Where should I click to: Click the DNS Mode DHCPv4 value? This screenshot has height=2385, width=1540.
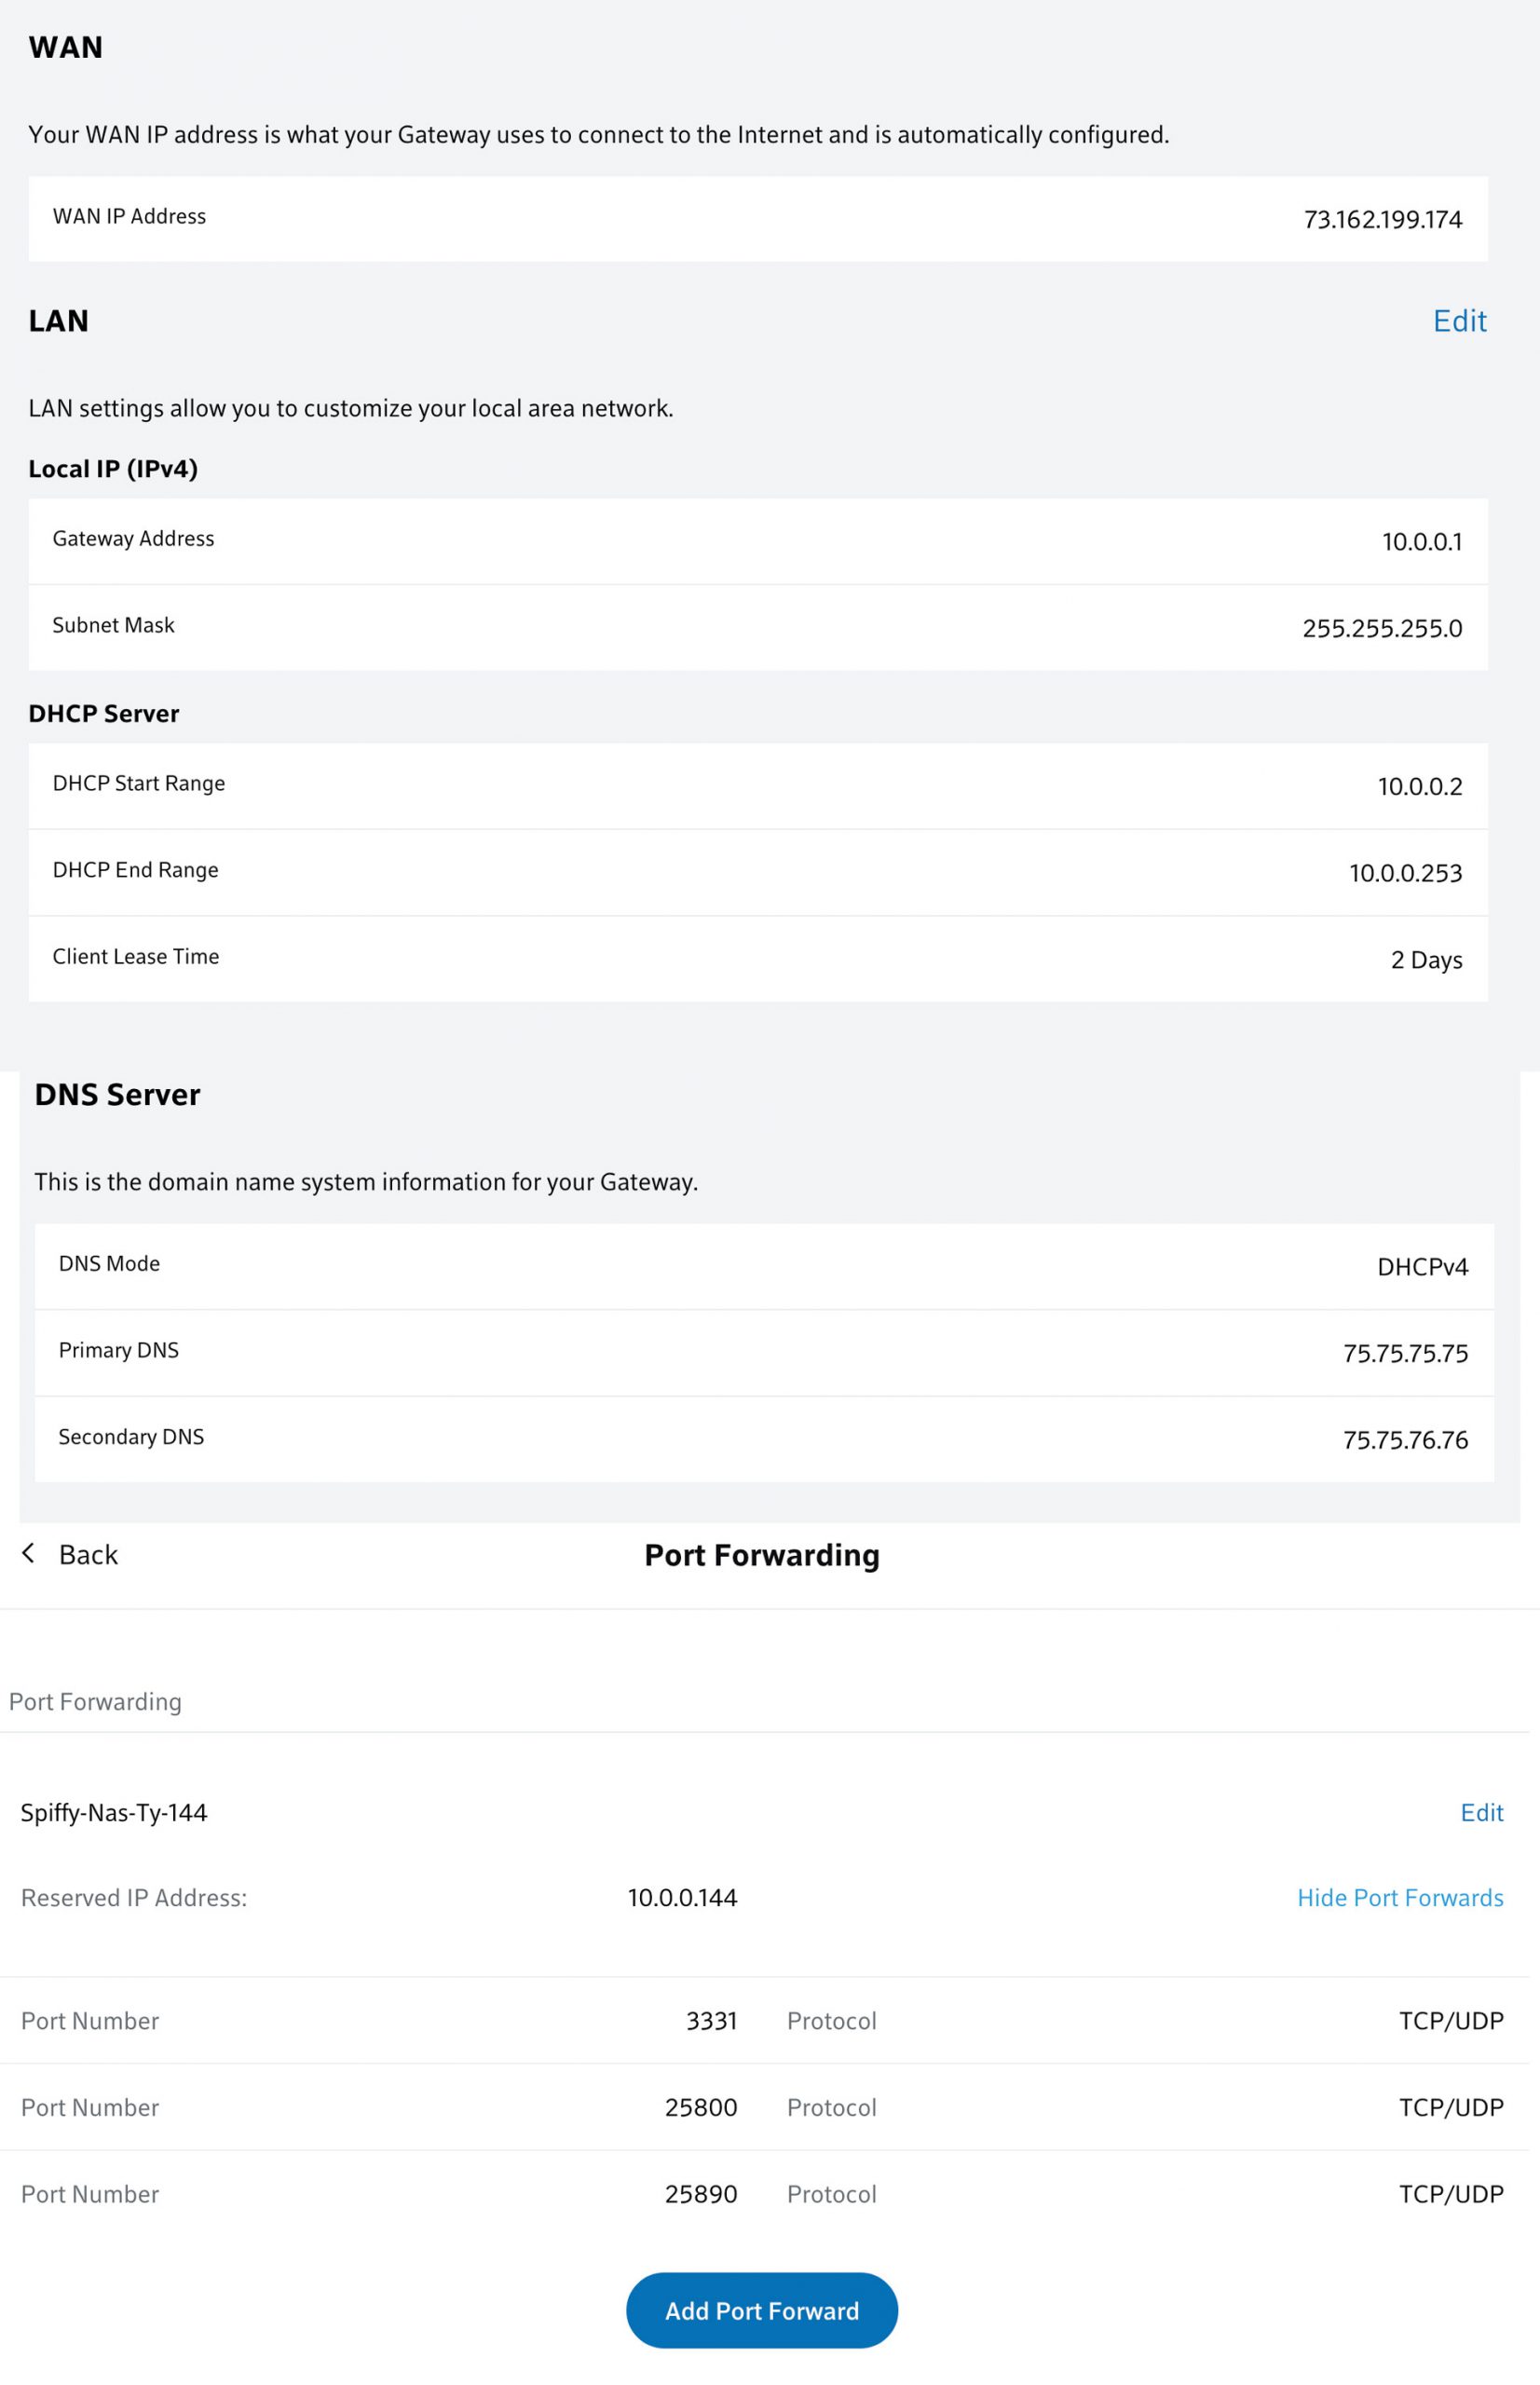tap(1422, 1267)
